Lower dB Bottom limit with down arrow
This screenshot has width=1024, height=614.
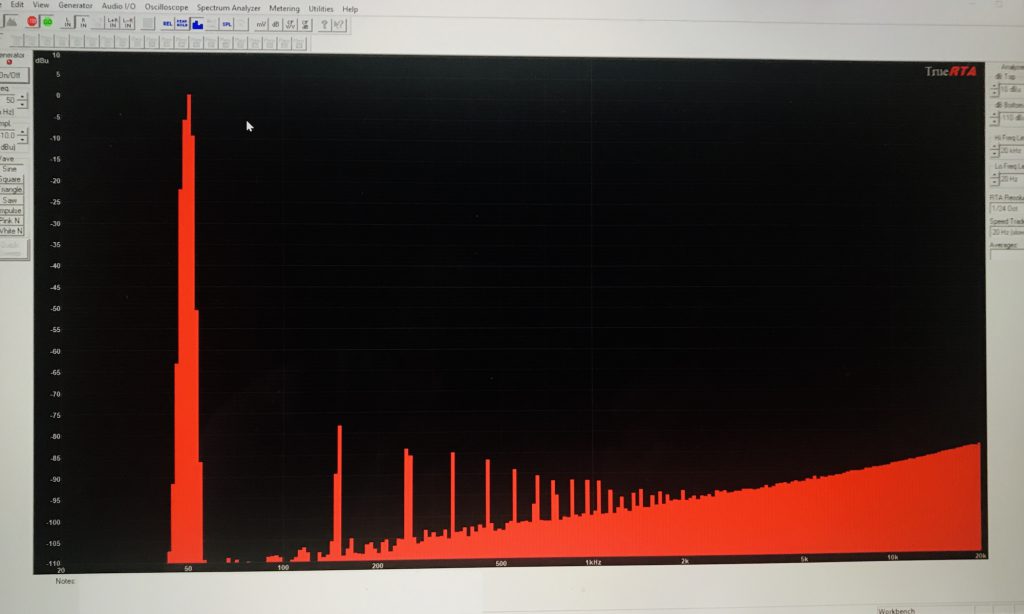click(x=995, y=122)
